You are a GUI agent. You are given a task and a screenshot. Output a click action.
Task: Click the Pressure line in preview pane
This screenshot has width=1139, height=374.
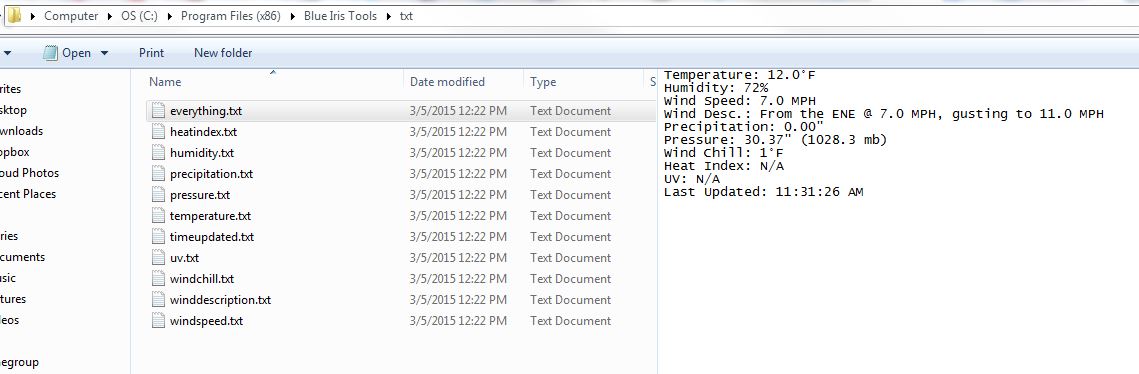pos(776,139)
